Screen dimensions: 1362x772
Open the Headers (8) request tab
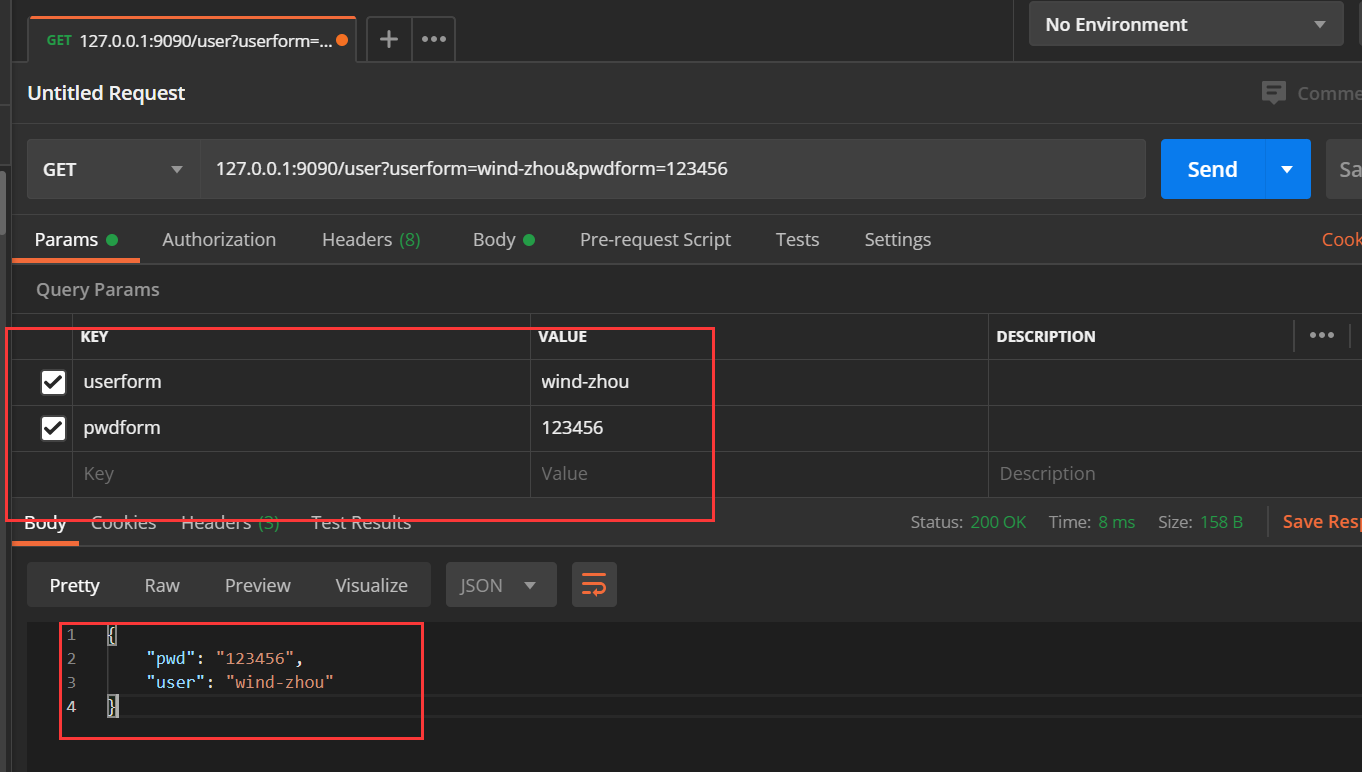tap(371, 240)
